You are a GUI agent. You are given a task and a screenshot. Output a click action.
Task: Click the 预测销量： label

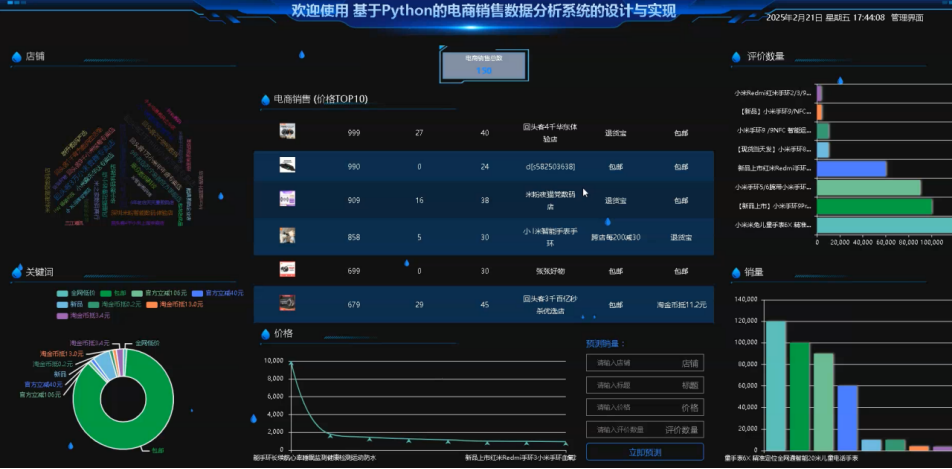pyautogui.click(x=606, y=344)
